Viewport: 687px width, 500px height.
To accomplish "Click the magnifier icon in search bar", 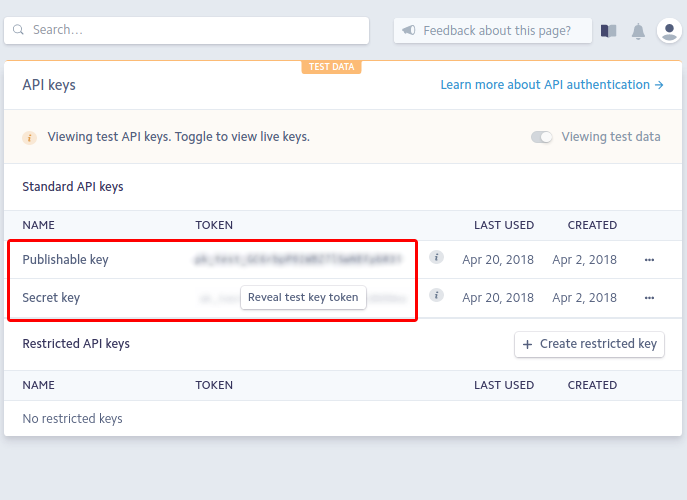I will pyautogui.click(x=19, y=30).
